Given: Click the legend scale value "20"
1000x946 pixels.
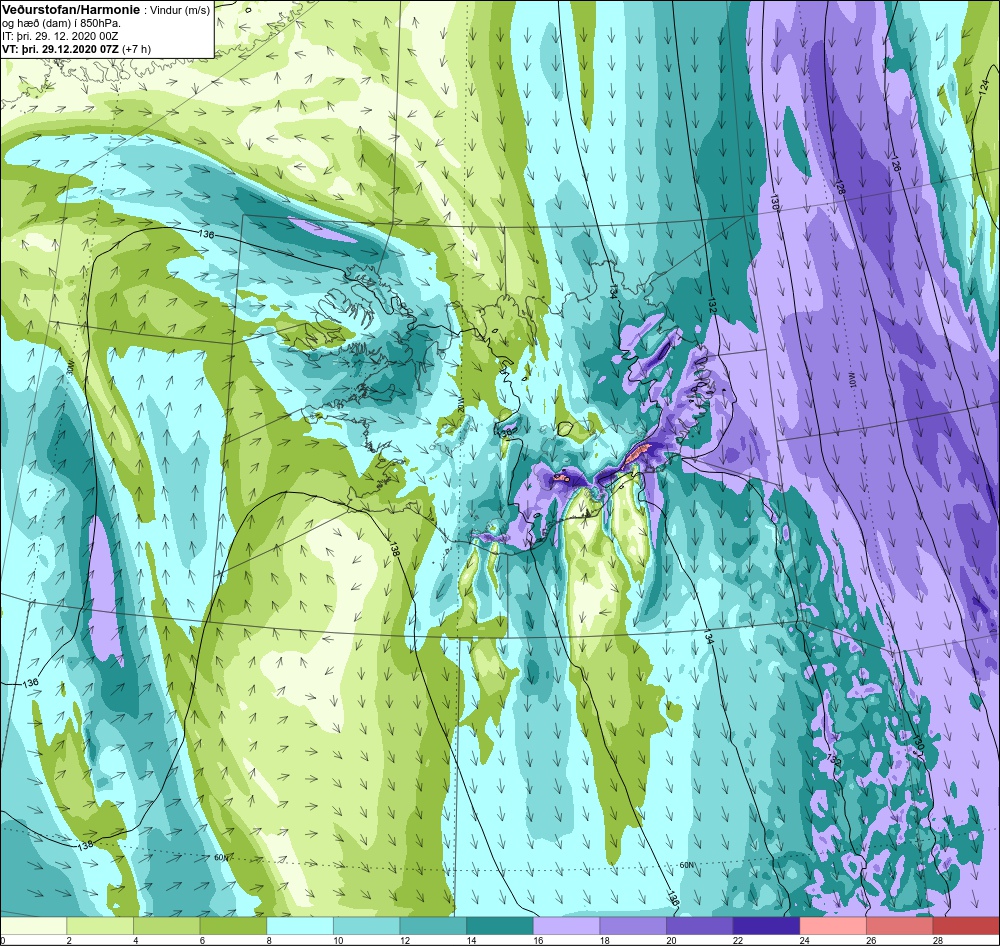Looking at the screenshot, I should (672, 940).
